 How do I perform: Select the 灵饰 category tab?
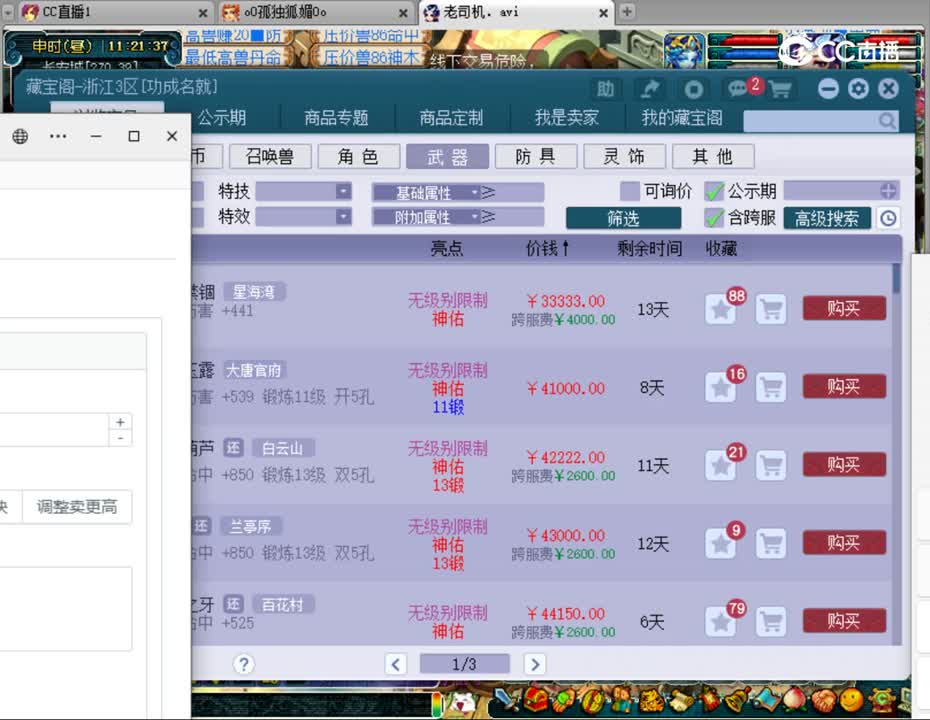click(x=624, y=157)
